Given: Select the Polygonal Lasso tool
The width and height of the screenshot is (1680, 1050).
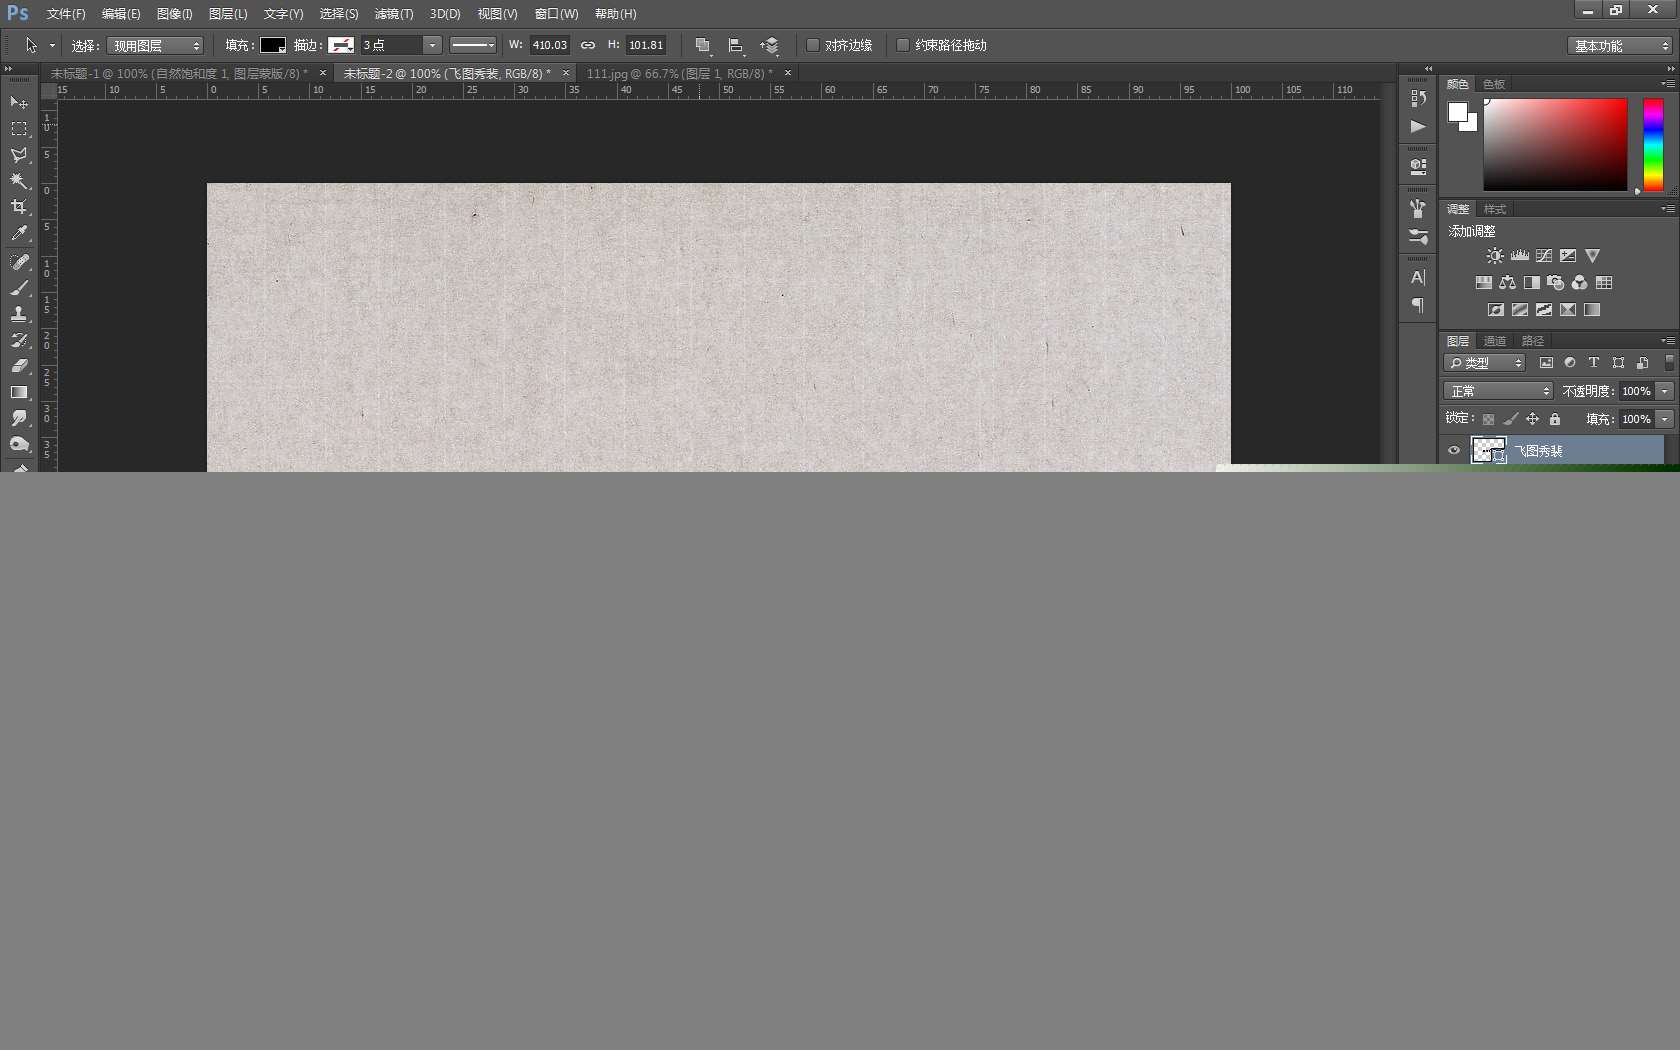Looking at the screenshot, I should (x=19, y=155).
